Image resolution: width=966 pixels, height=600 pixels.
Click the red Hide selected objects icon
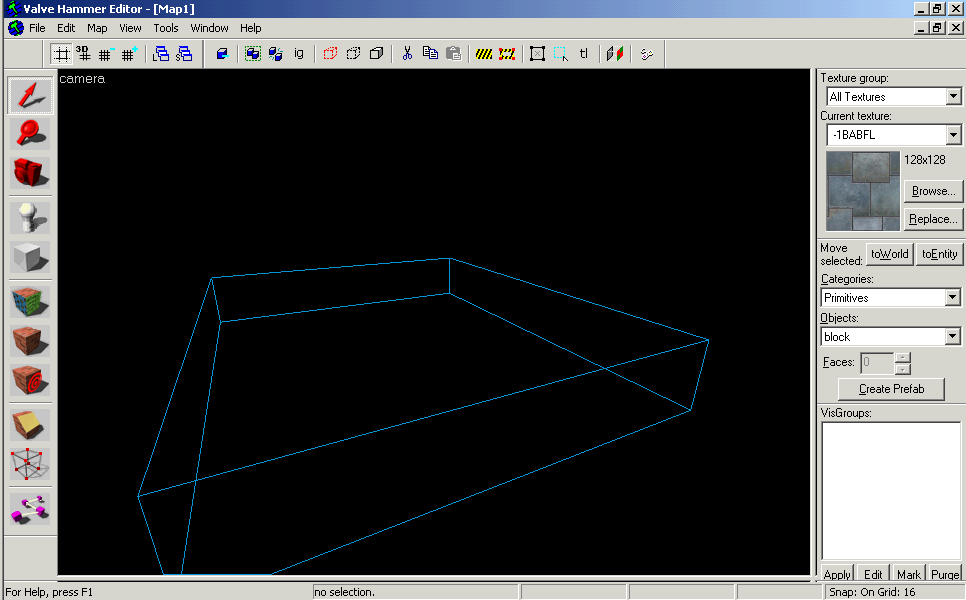tap(330, 54)
